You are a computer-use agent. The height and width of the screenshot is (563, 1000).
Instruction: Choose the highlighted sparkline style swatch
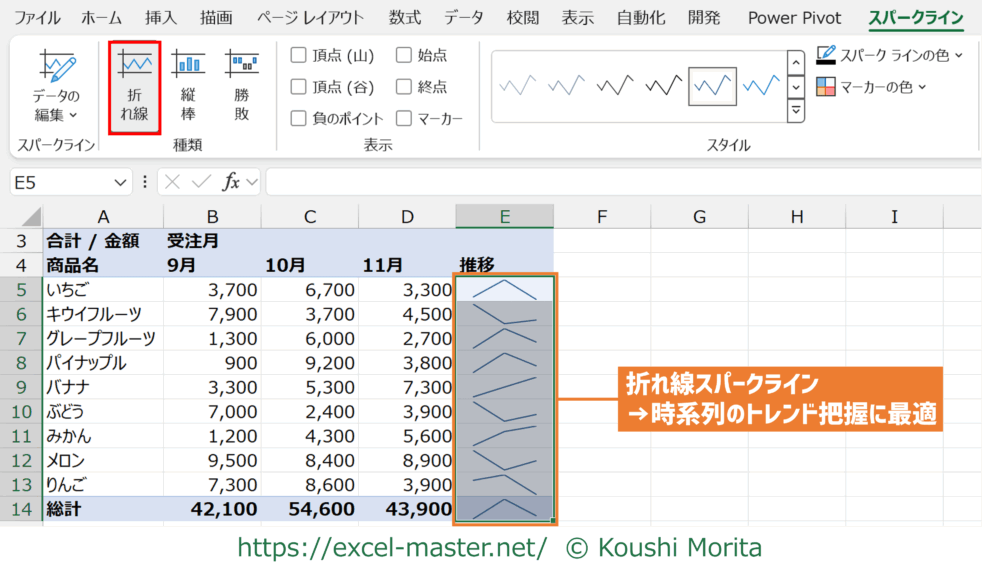[712, 87]
